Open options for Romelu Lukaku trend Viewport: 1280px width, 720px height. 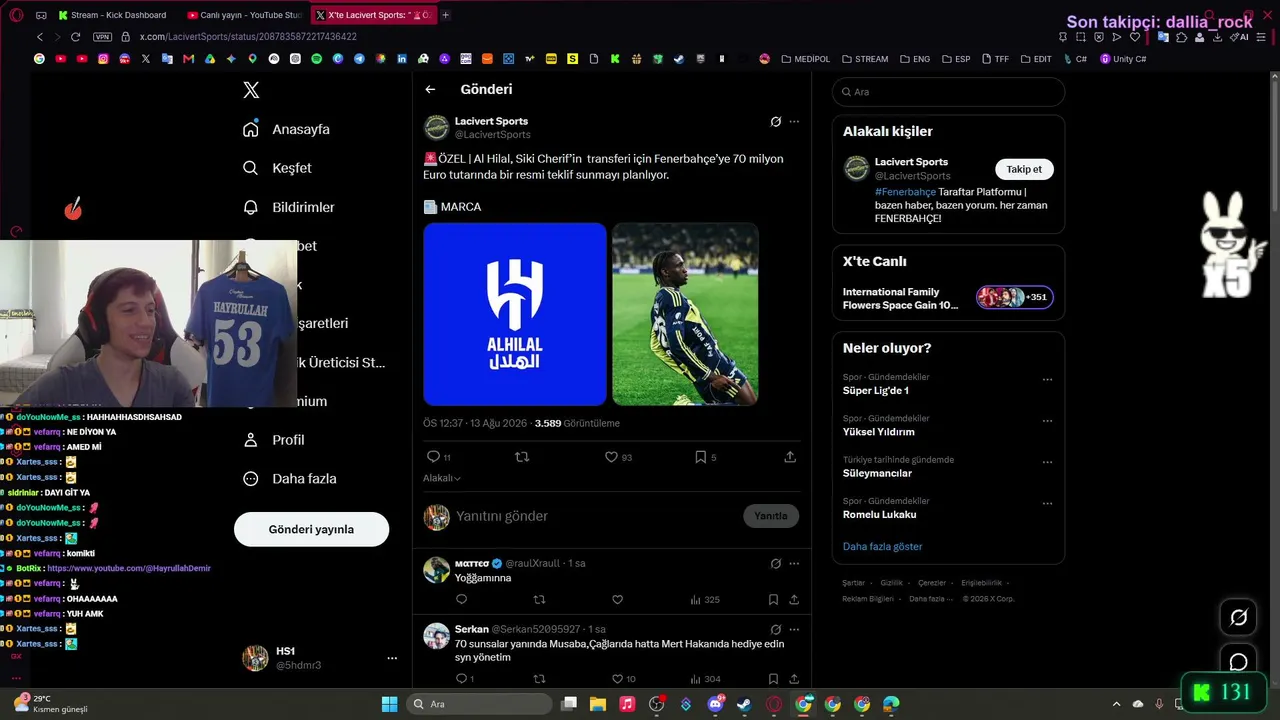(1047, 504)
